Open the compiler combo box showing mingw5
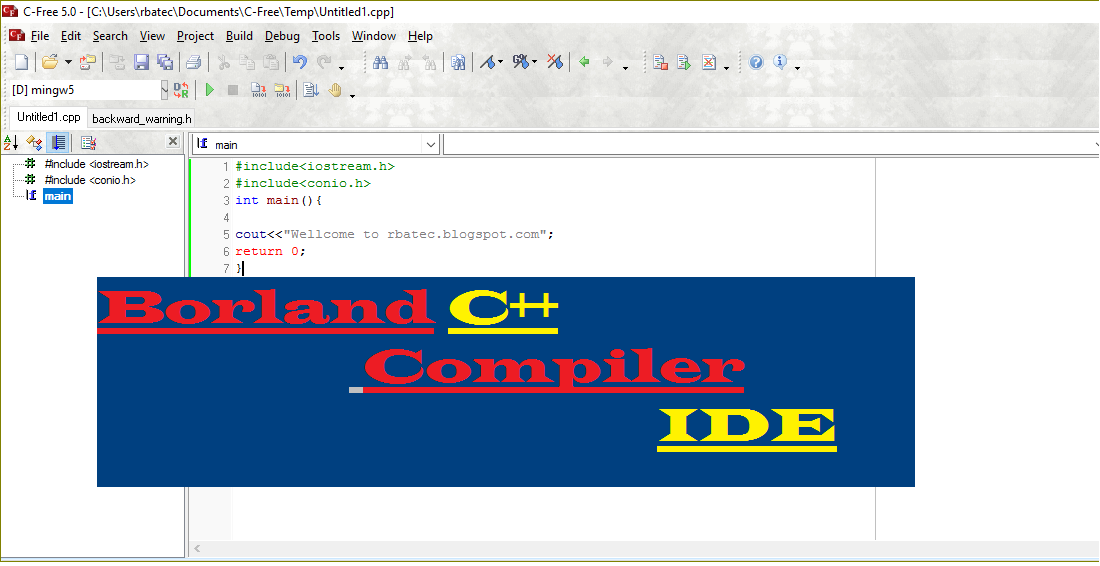This screenshot has height=566, width=1100. click(90, 90)
